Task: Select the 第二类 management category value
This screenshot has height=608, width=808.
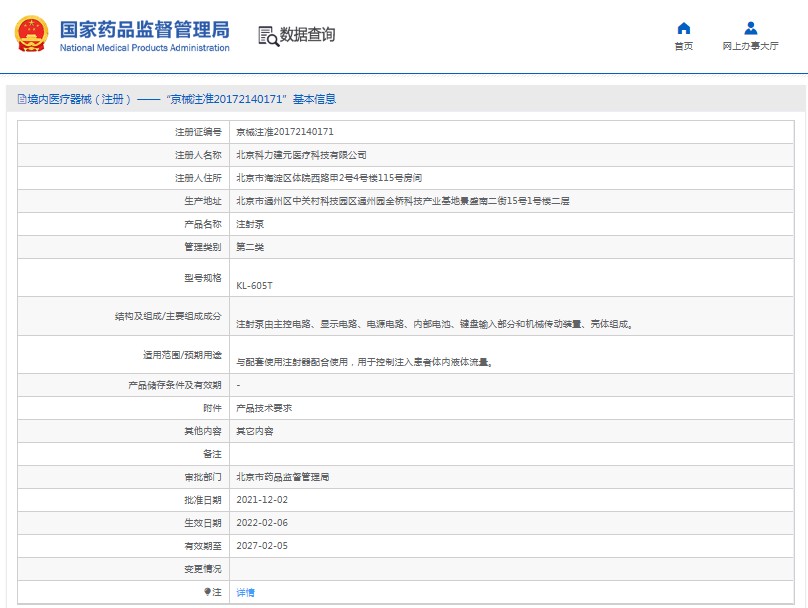Action: point(250,247)
